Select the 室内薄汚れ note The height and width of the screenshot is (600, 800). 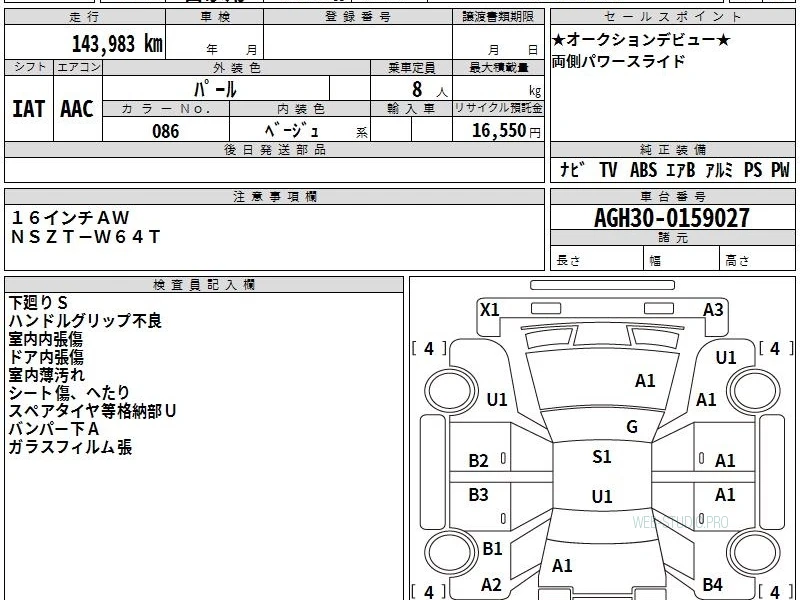pos(46,375)
